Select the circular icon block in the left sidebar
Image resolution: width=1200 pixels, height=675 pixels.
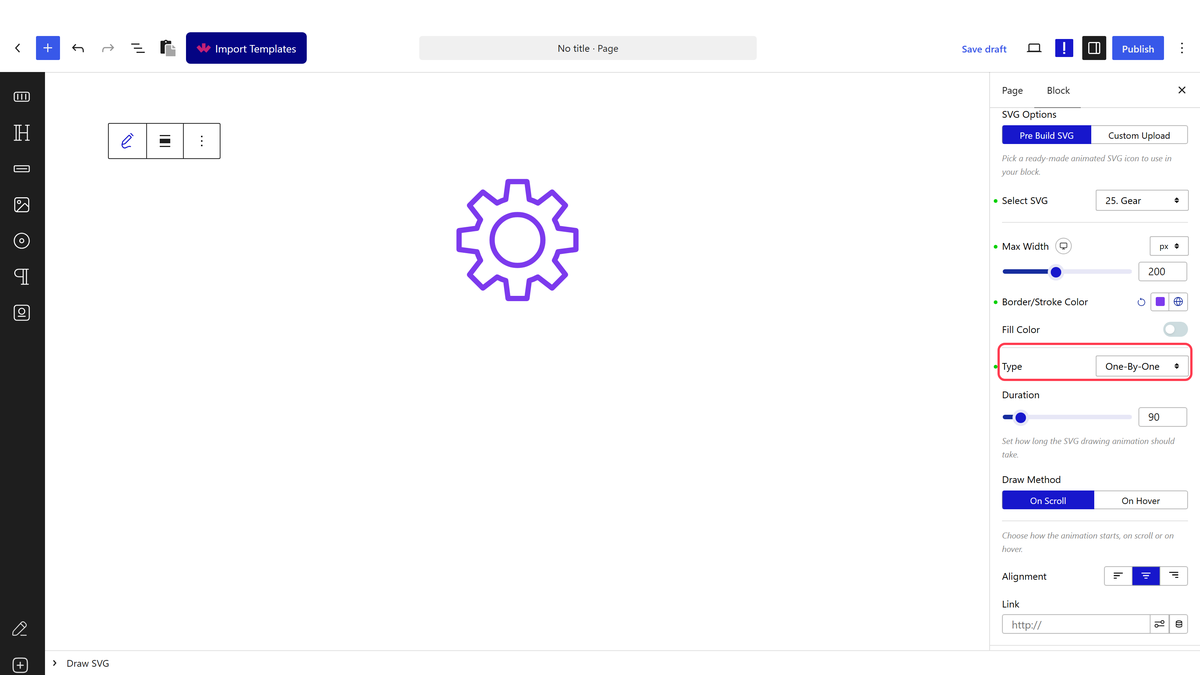click(x=22, y=241)
